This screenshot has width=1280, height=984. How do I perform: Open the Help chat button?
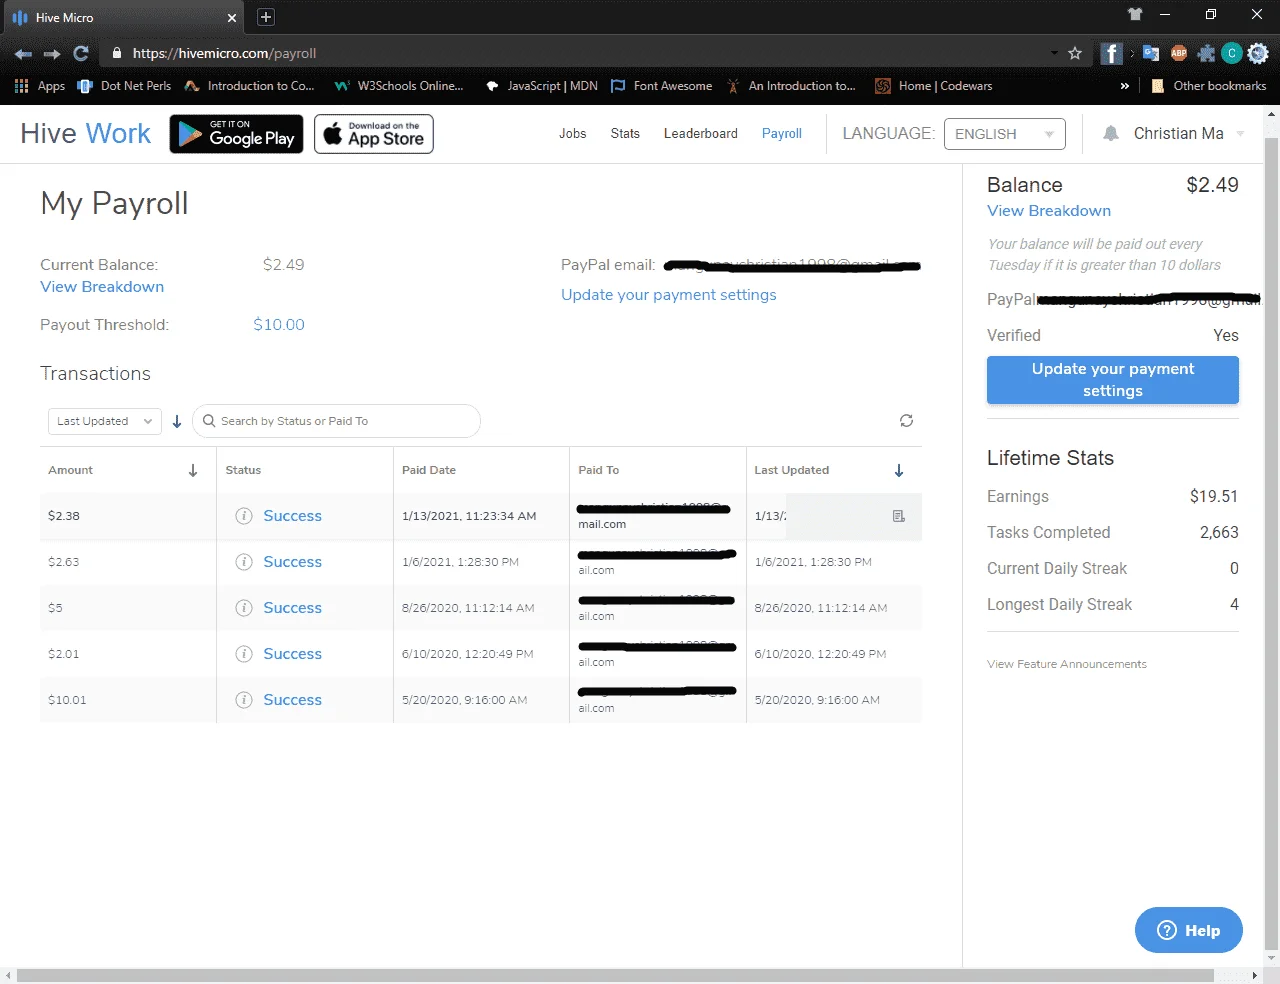coord(1189,930)
